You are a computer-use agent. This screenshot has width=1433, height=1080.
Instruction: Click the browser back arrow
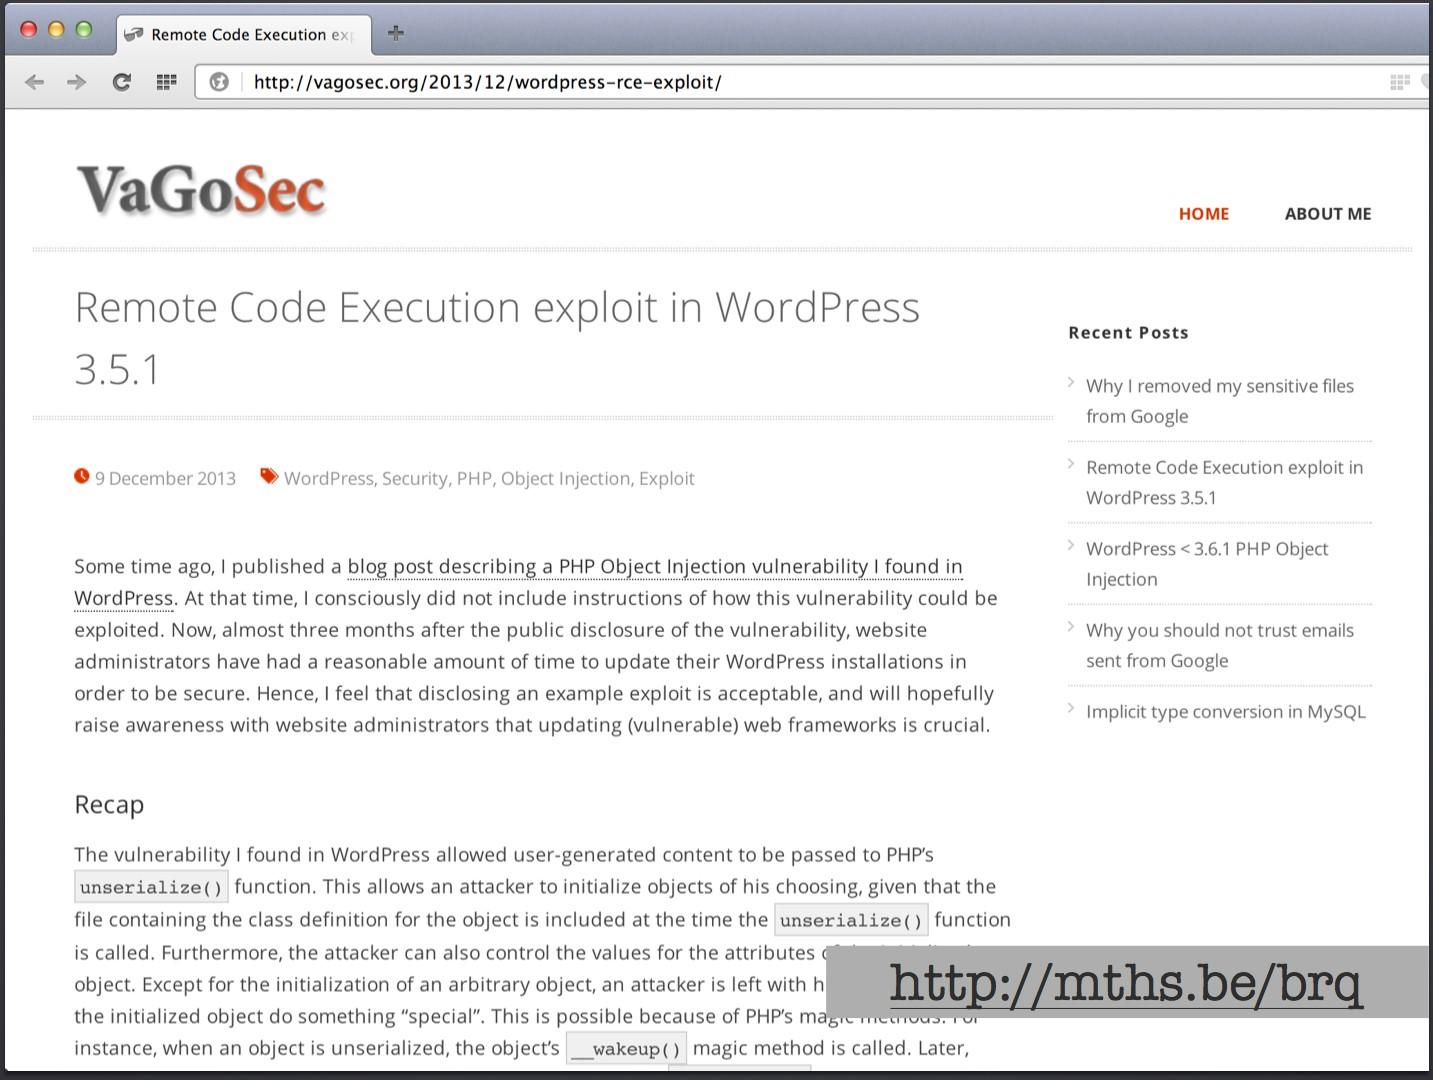click(35, 82)
